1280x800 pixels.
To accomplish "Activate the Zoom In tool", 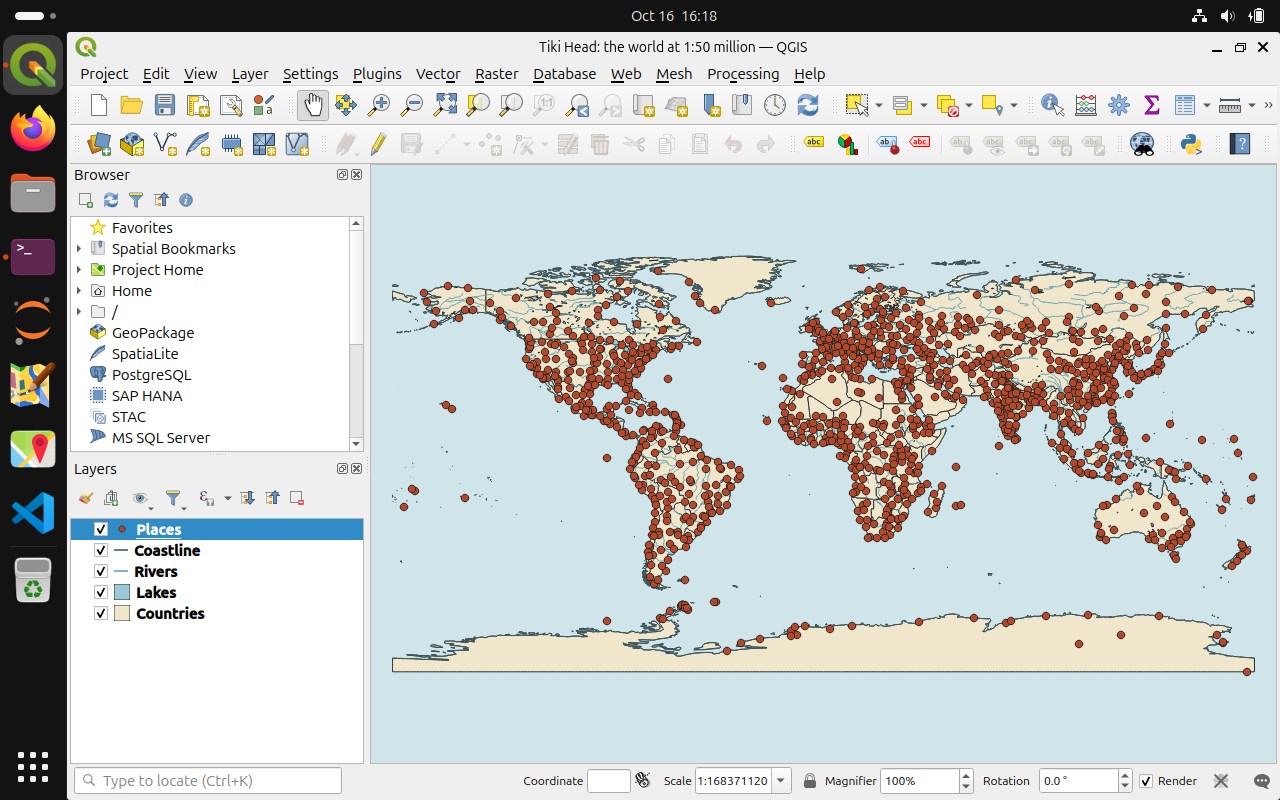I will [x=379, y=105].
